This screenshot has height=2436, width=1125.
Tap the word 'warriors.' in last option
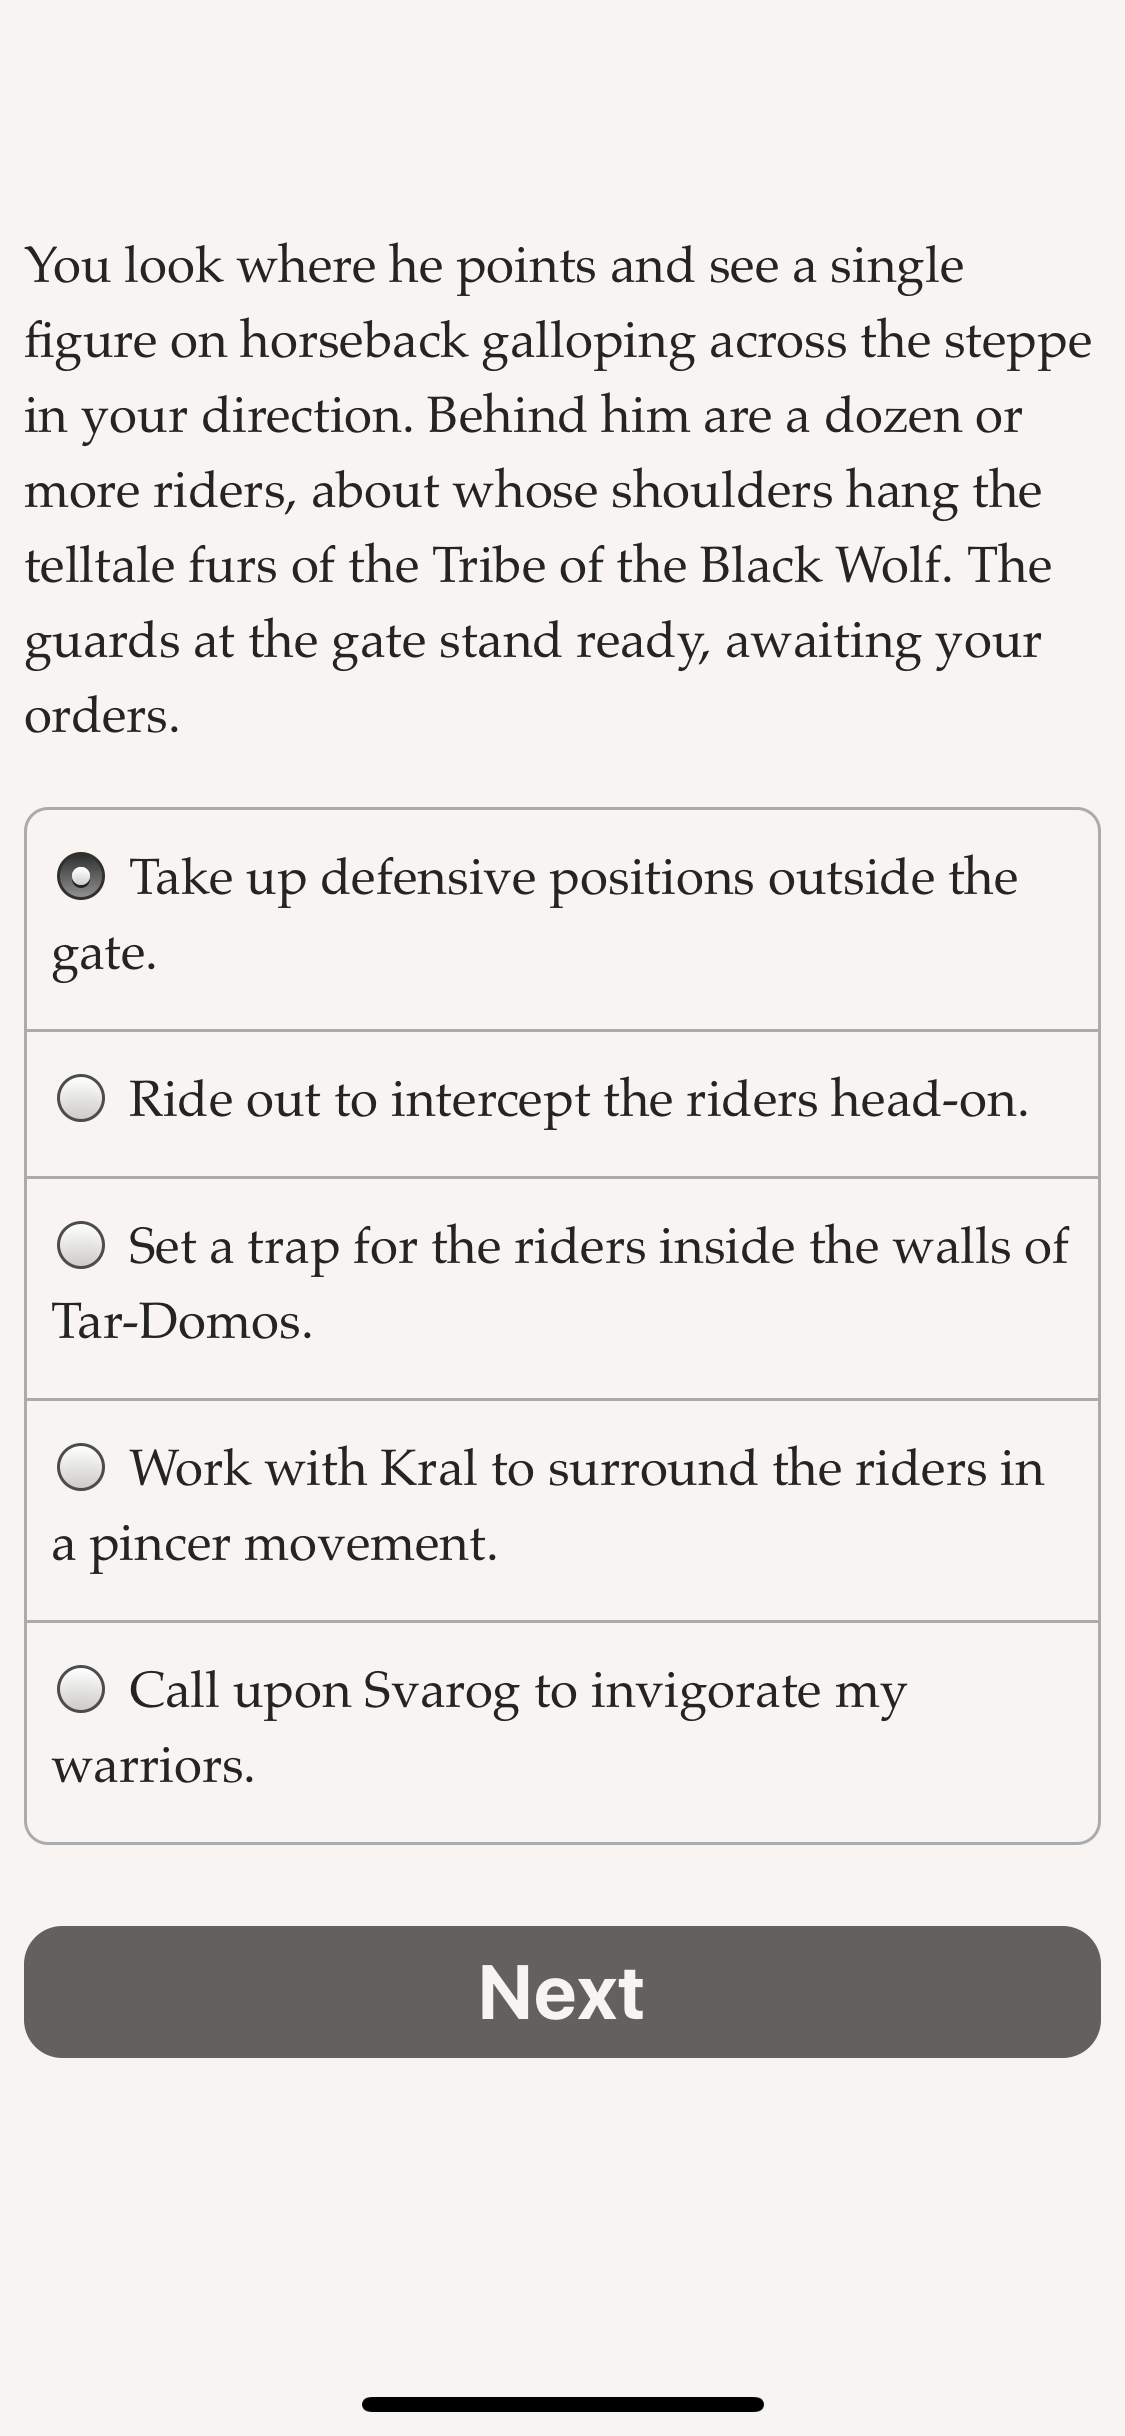coord(153,1766)
